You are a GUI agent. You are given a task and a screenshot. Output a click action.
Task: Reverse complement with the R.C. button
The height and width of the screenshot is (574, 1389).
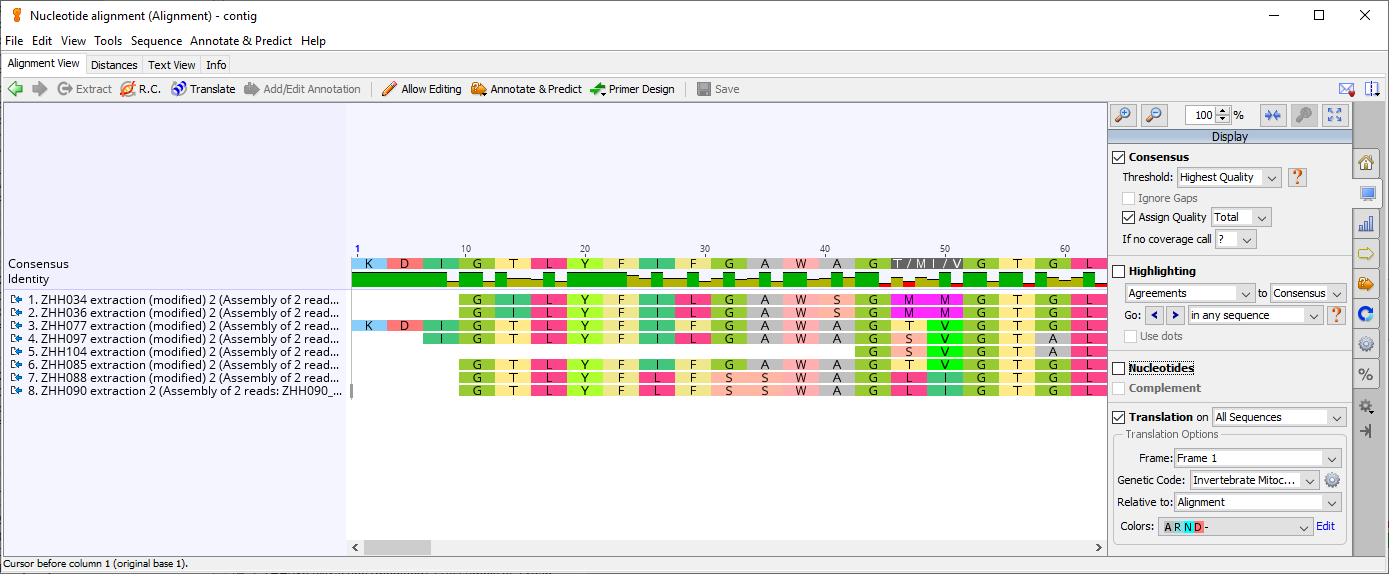pos(140,89)
